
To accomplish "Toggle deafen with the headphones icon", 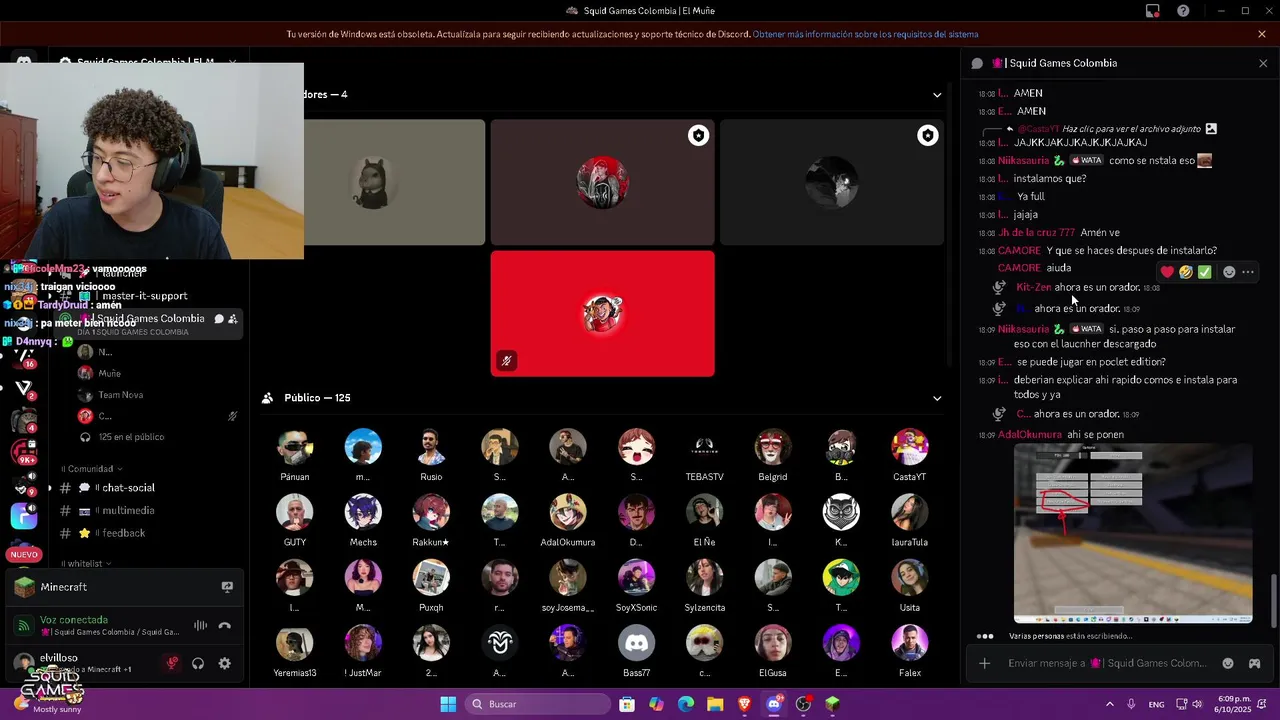I will click(x=198, y=663).
